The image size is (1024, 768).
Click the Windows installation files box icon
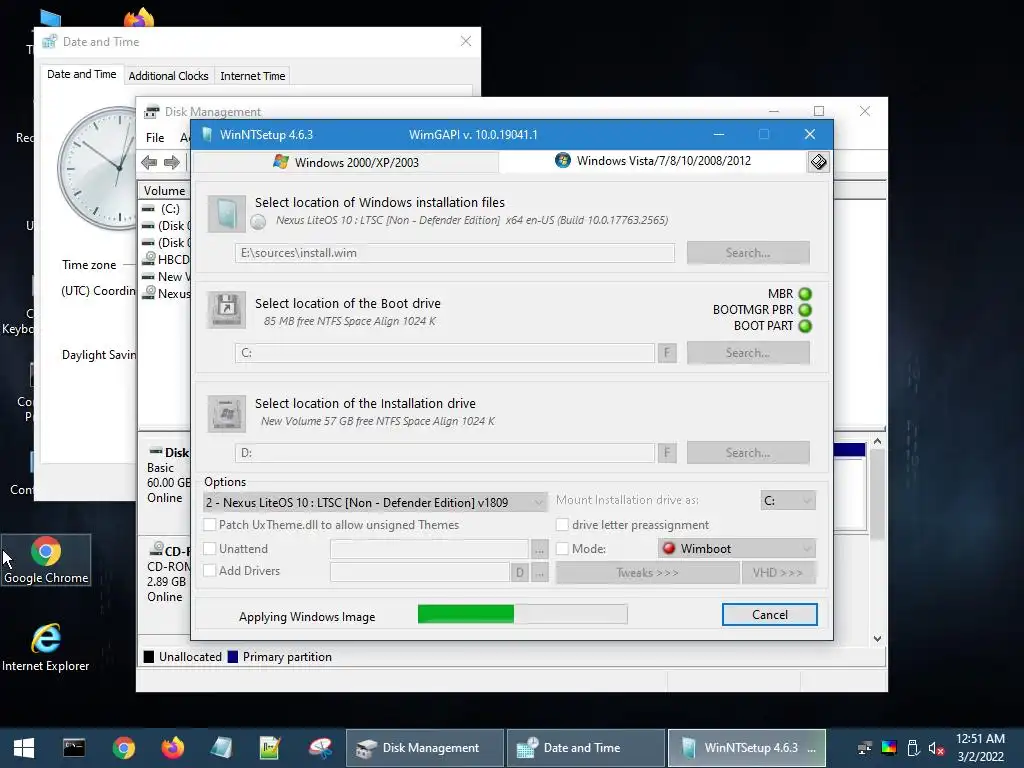[x=227, y=214]
